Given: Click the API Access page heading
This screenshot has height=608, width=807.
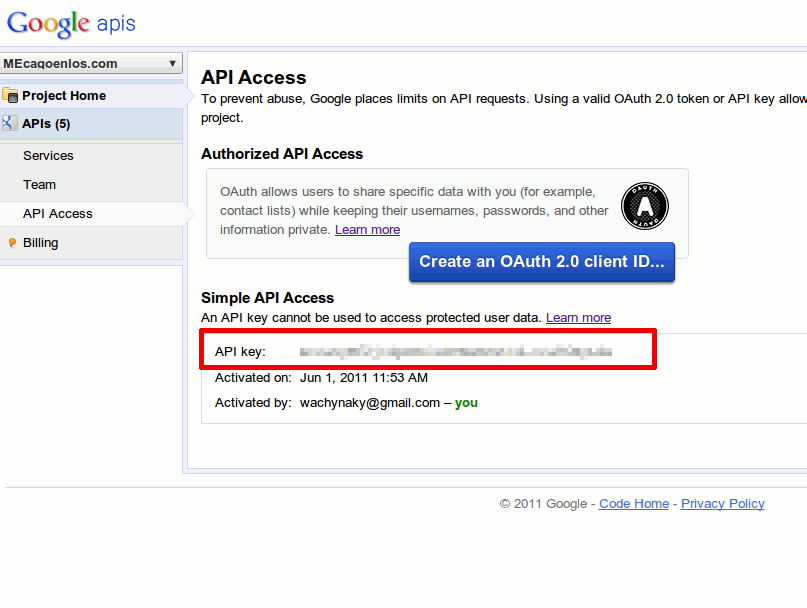Looking at the screenshot, I should tap(254, 77).
